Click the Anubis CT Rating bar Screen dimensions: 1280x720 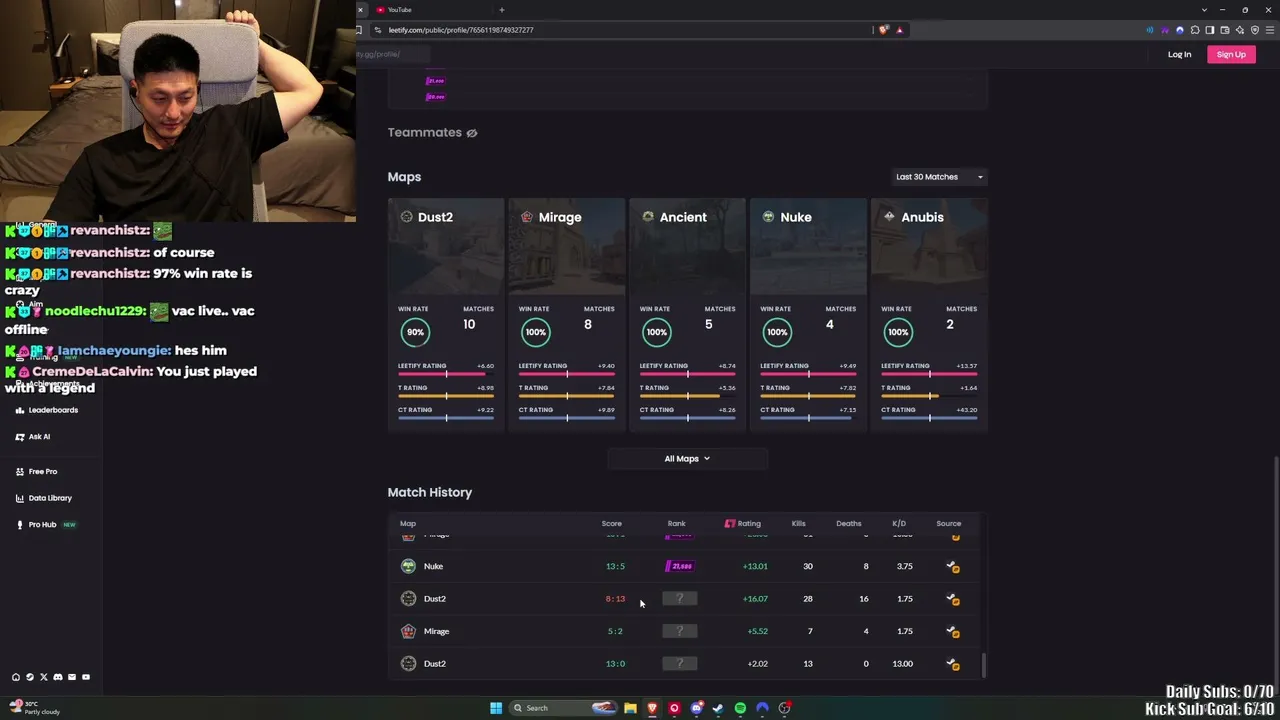pos(929,418)
